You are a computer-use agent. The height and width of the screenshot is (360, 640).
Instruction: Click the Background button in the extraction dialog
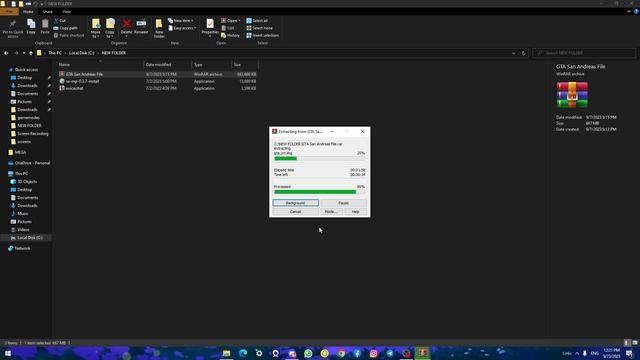point(296,203)
